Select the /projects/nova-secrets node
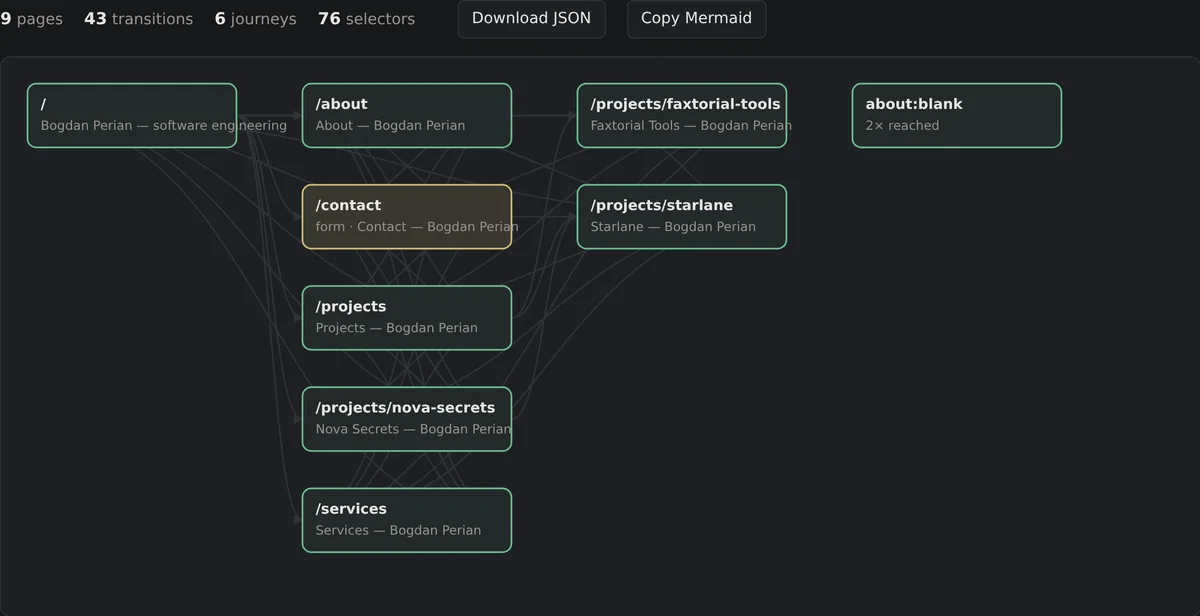 tap(407, 419)
